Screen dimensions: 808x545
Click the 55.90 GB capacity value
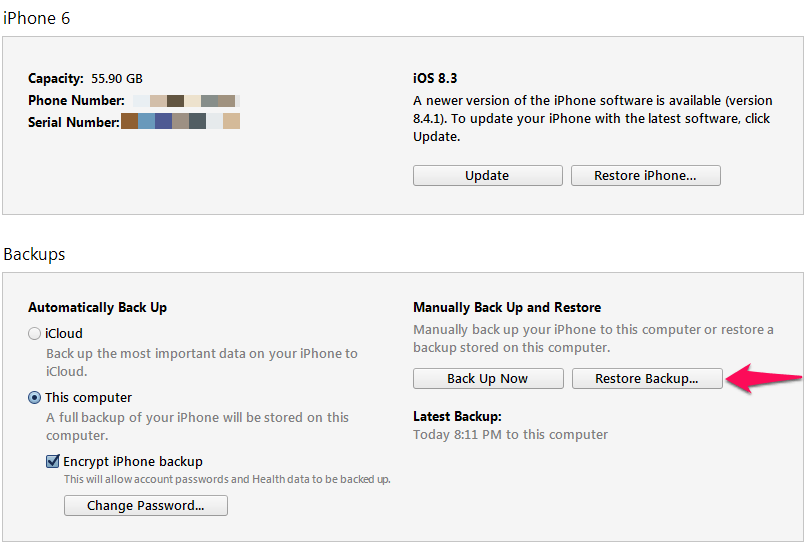[x=117, y=79]
